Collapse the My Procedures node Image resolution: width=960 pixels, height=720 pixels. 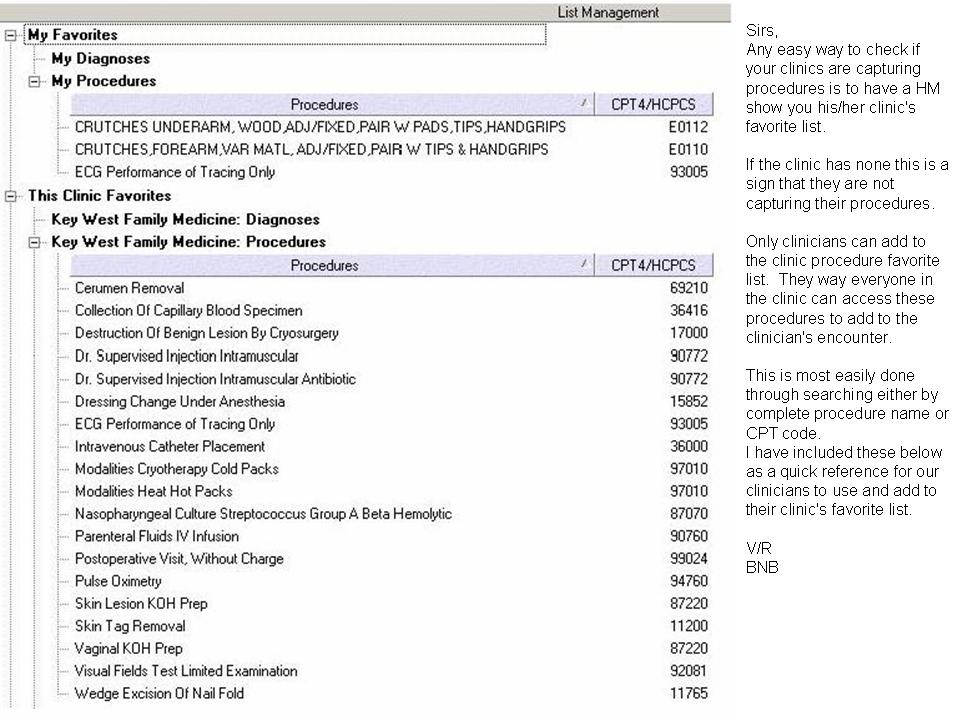pyautogui.click(x=35, y=81)
